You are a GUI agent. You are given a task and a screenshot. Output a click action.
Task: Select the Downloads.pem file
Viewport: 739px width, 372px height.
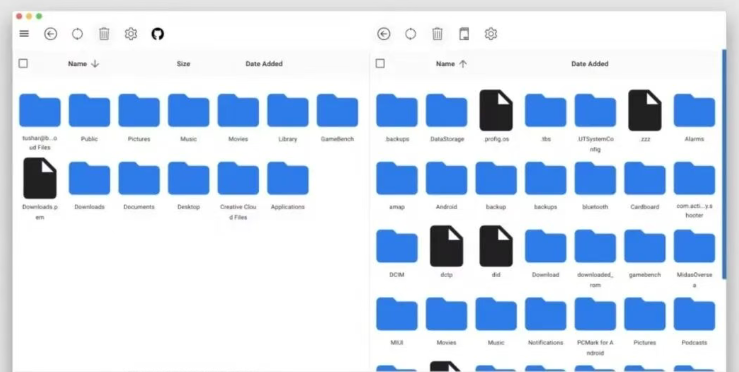coord(40,190)
